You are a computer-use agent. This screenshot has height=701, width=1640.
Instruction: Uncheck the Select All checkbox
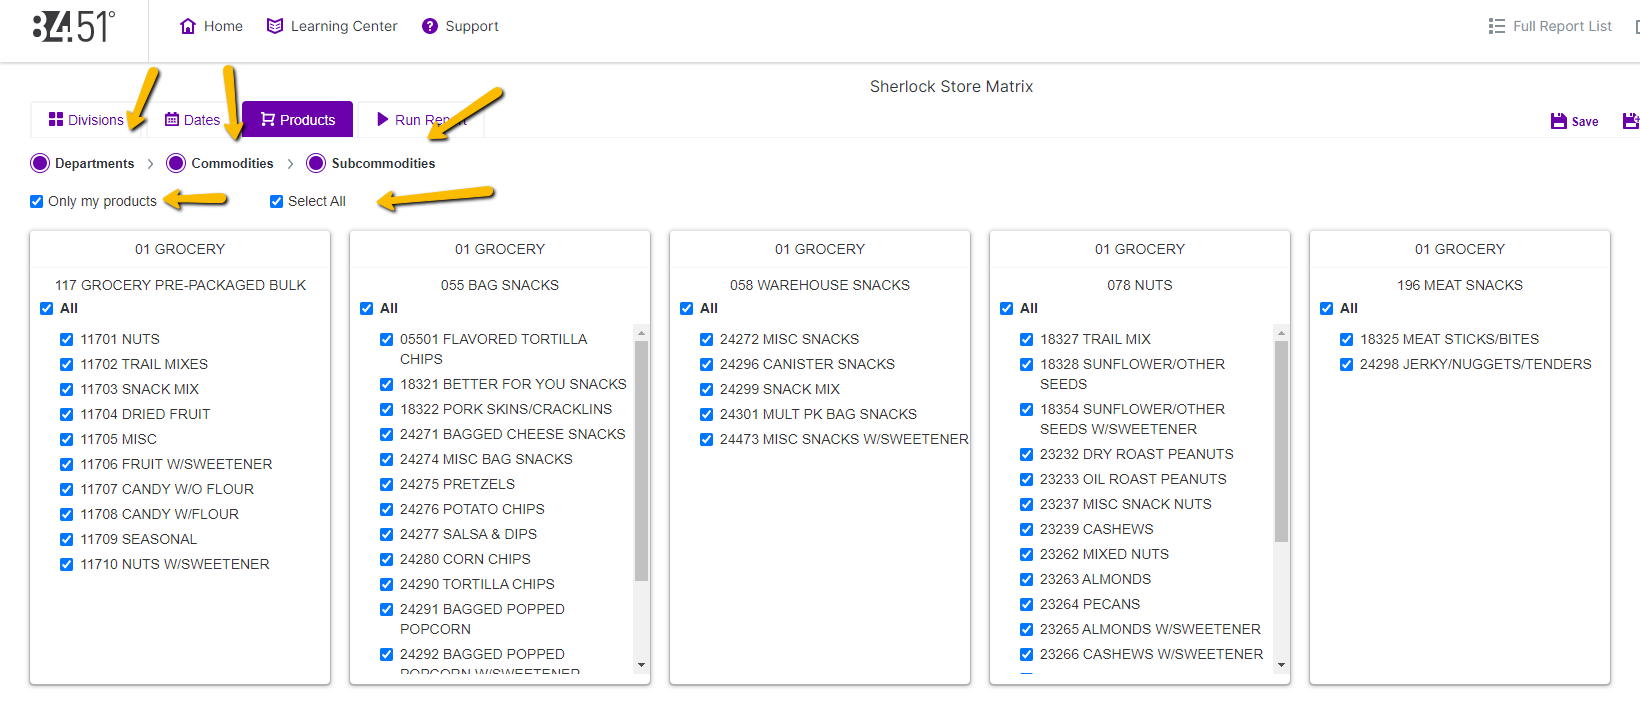(x=277, y=201)
